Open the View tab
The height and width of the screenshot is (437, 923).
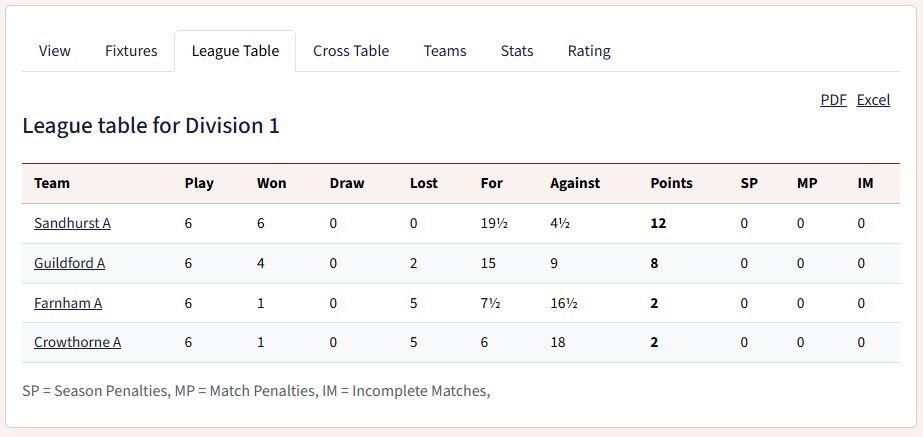[55, 51]
